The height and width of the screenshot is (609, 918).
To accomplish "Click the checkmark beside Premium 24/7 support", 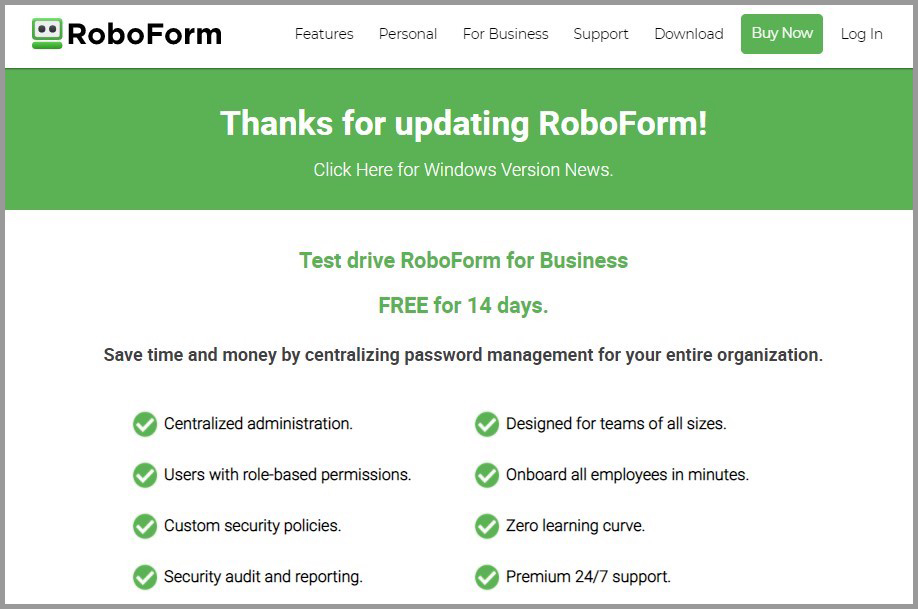I will (x=487, y=577).
